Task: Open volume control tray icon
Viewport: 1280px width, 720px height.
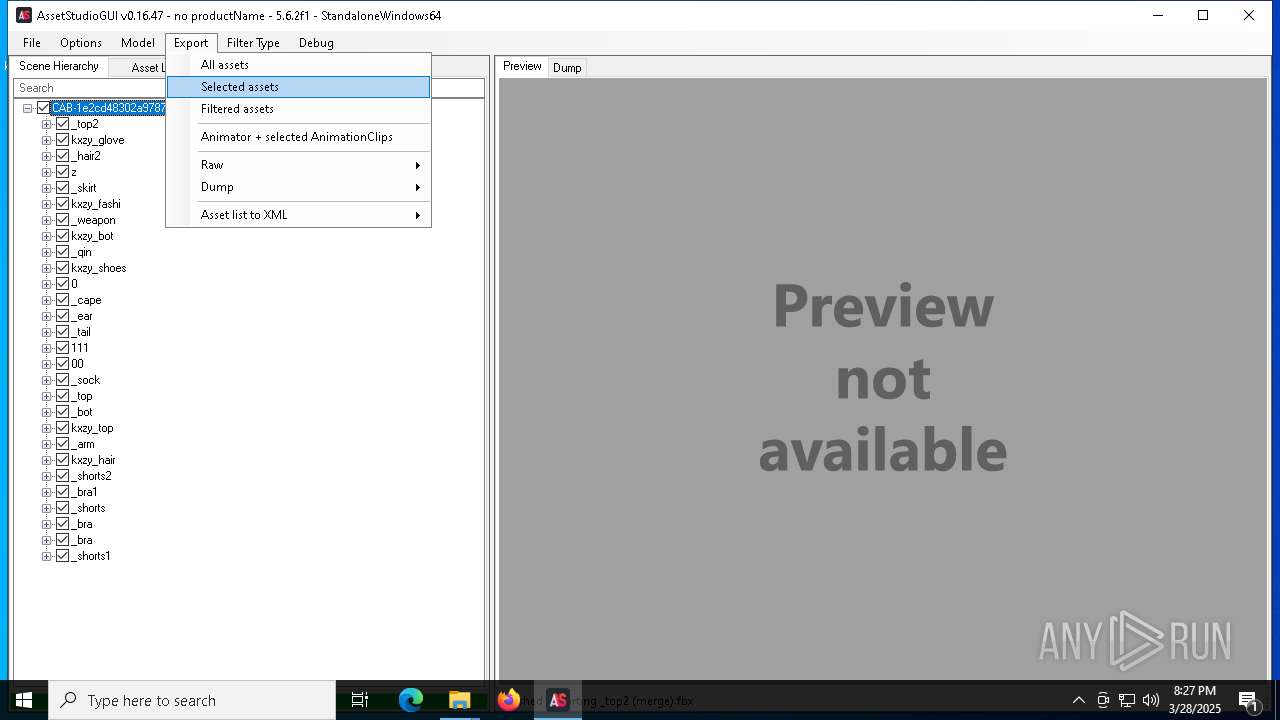Action: pos(1151,700)
